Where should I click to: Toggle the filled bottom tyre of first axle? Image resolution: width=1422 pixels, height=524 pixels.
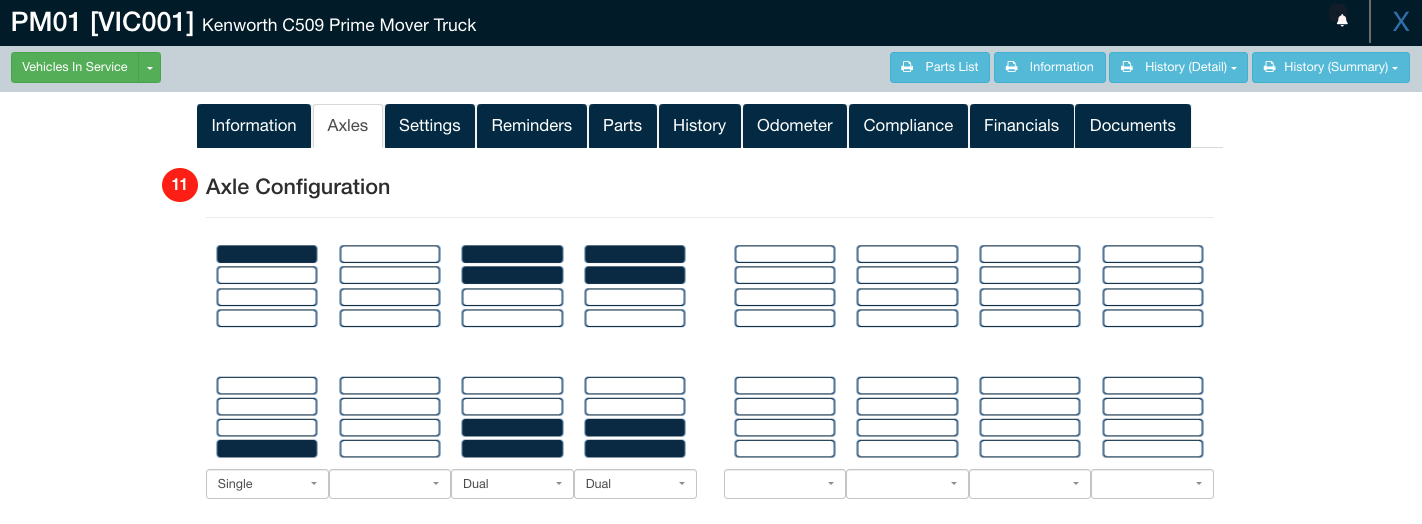tap(267, 449)
